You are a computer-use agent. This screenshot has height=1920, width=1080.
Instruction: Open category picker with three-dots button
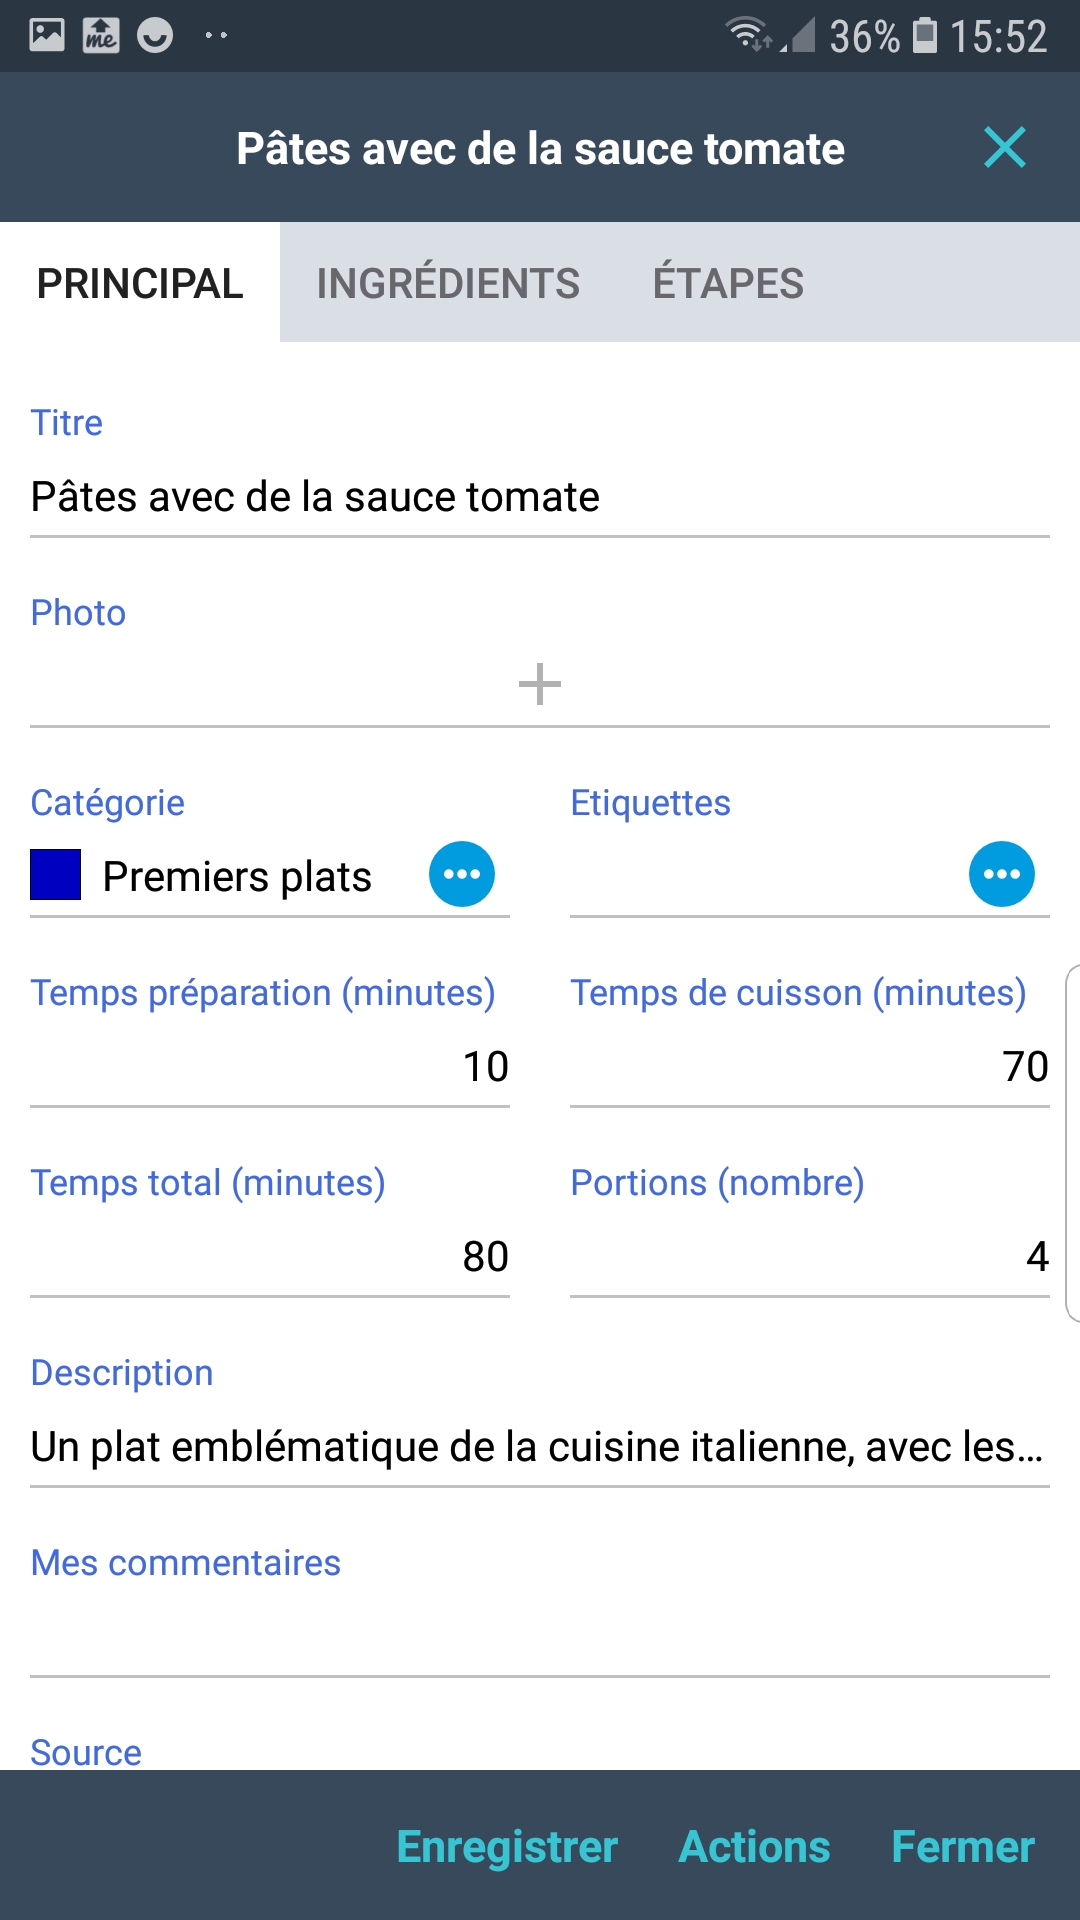pyautogui.click(x=461, y=874)
